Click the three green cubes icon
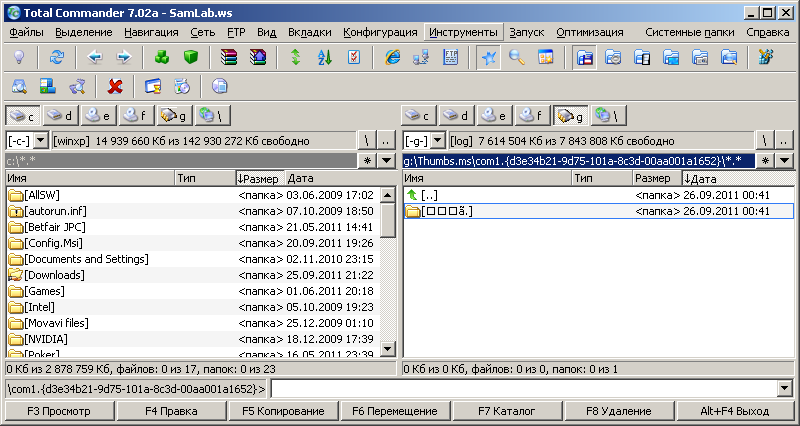 [162, 57]
